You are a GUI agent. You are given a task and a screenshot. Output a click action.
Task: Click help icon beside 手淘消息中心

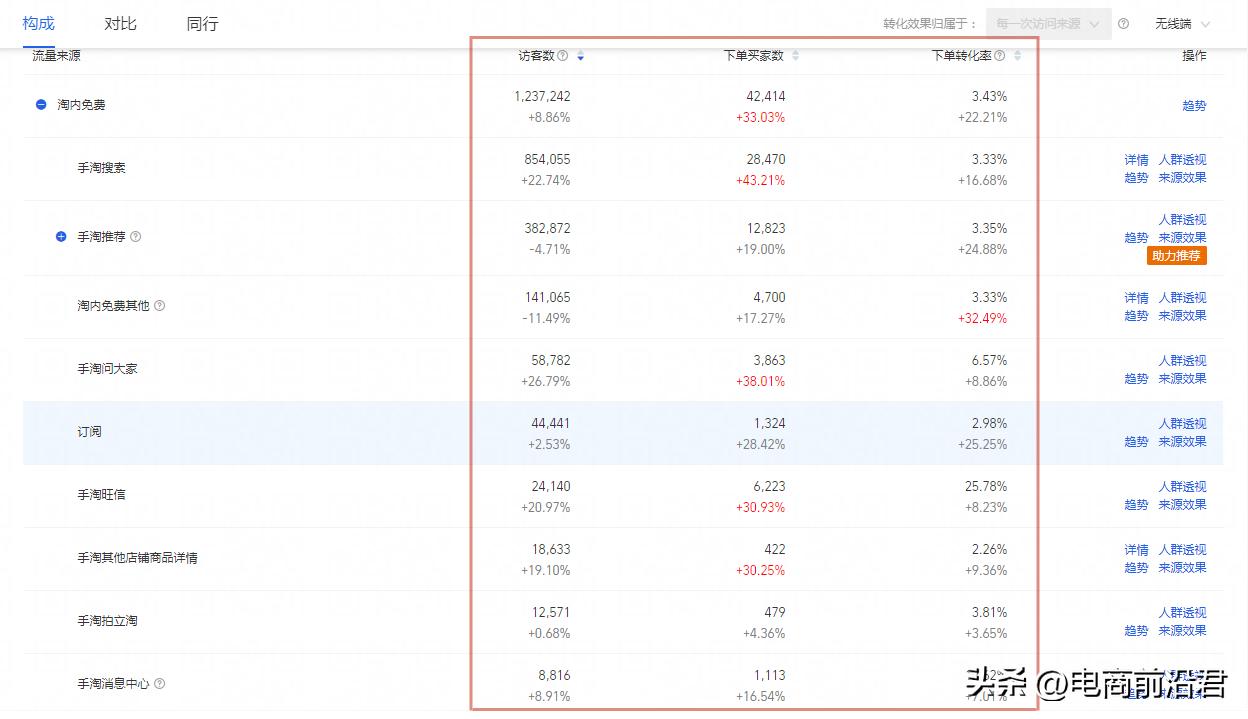pyautogui.click(x=160, y=684)
